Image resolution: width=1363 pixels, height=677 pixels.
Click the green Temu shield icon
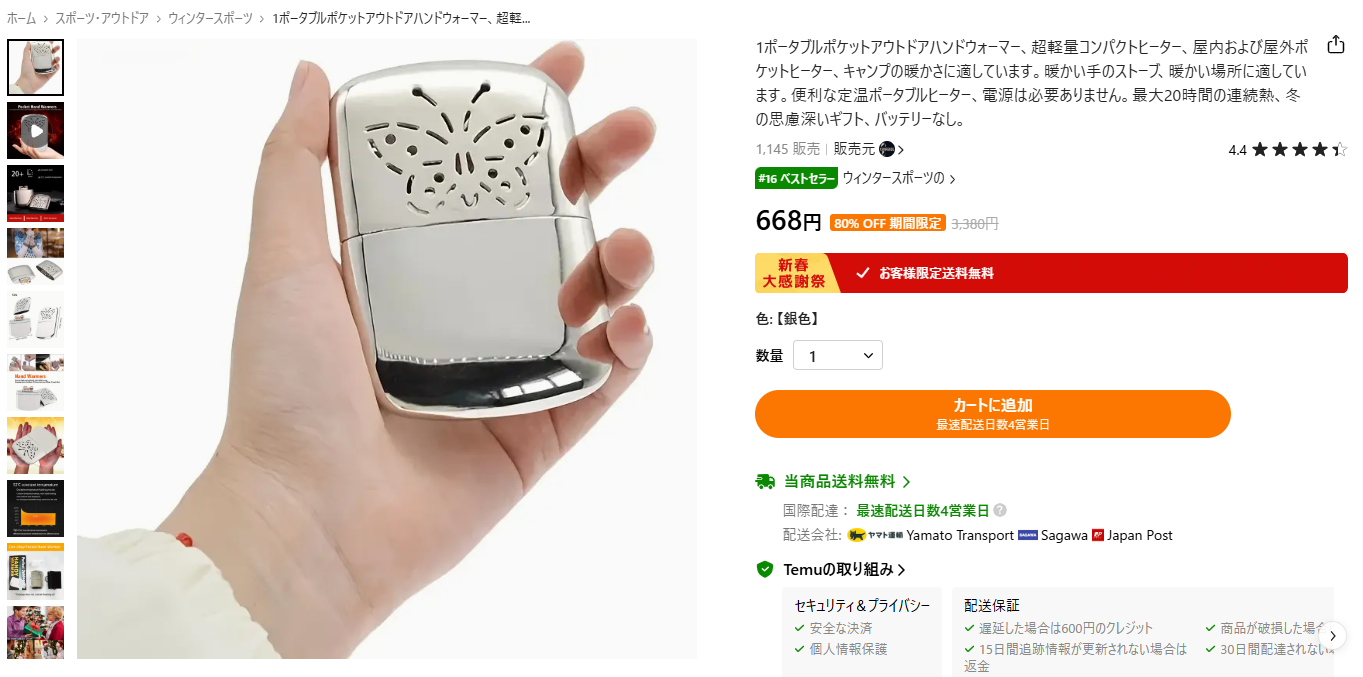pos(765,569)
